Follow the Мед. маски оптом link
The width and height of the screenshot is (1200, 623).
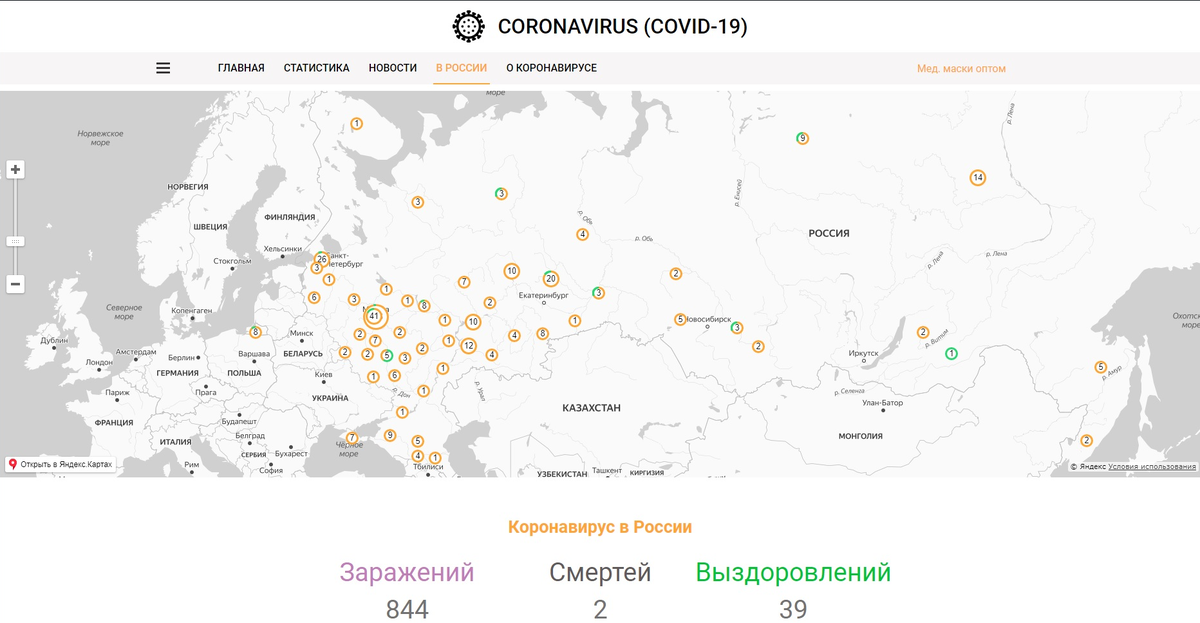961,69
